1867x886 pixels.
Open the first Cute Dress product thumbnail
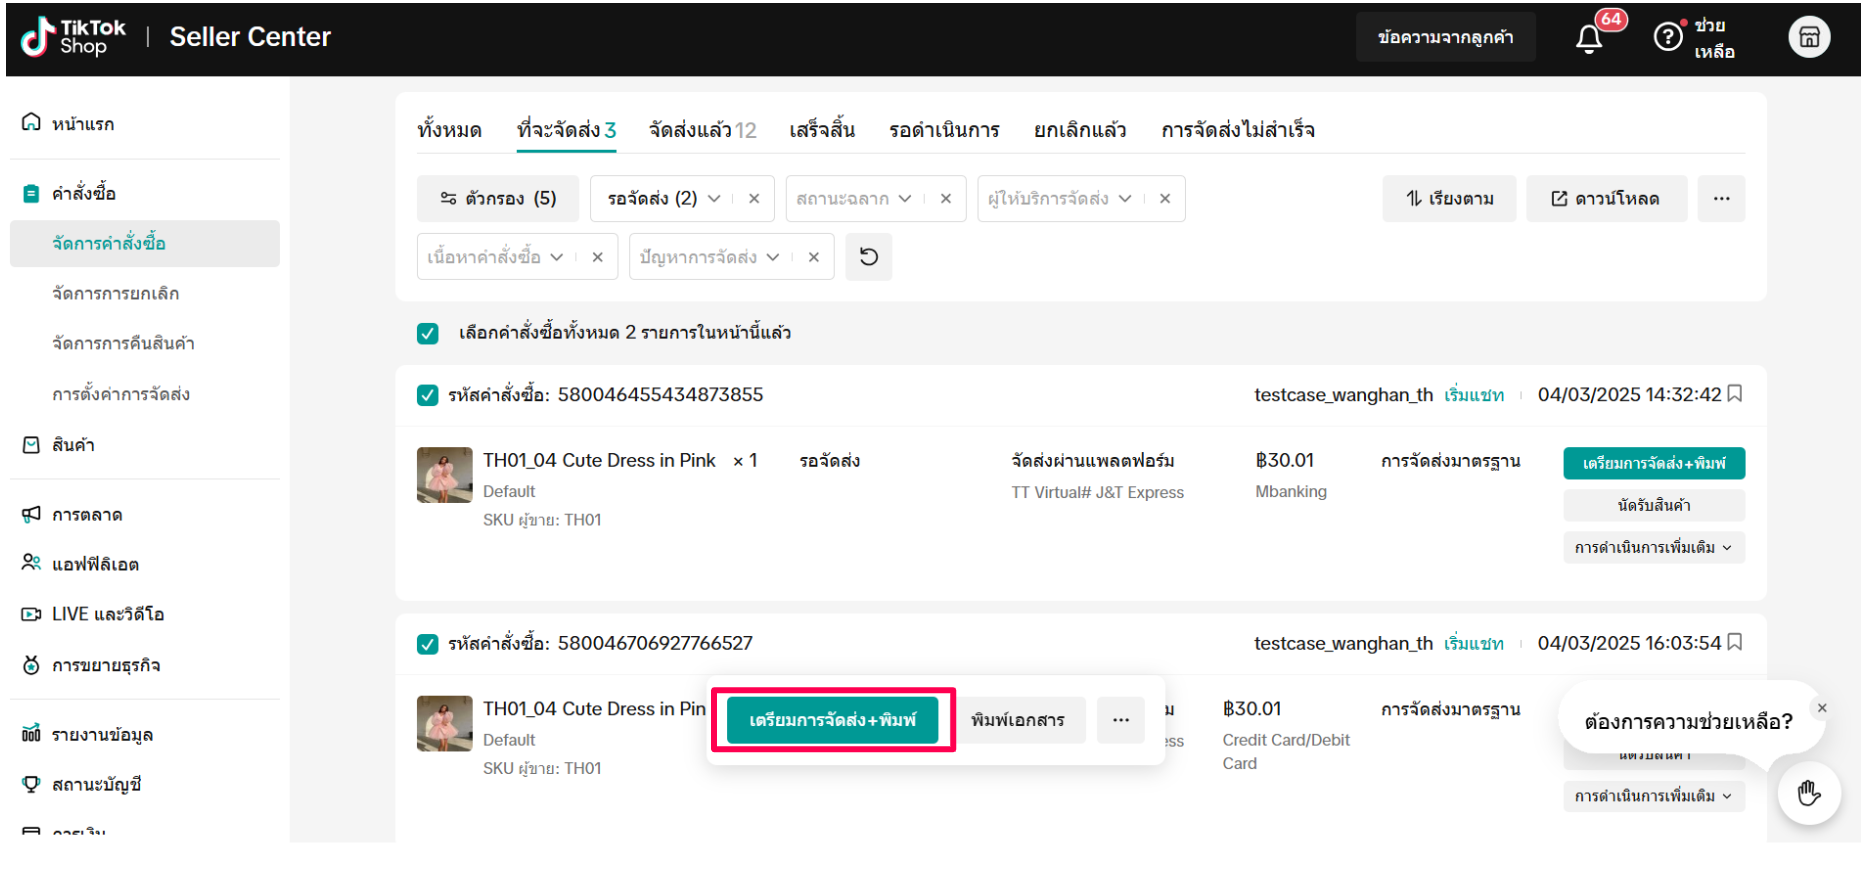(444, 475)
